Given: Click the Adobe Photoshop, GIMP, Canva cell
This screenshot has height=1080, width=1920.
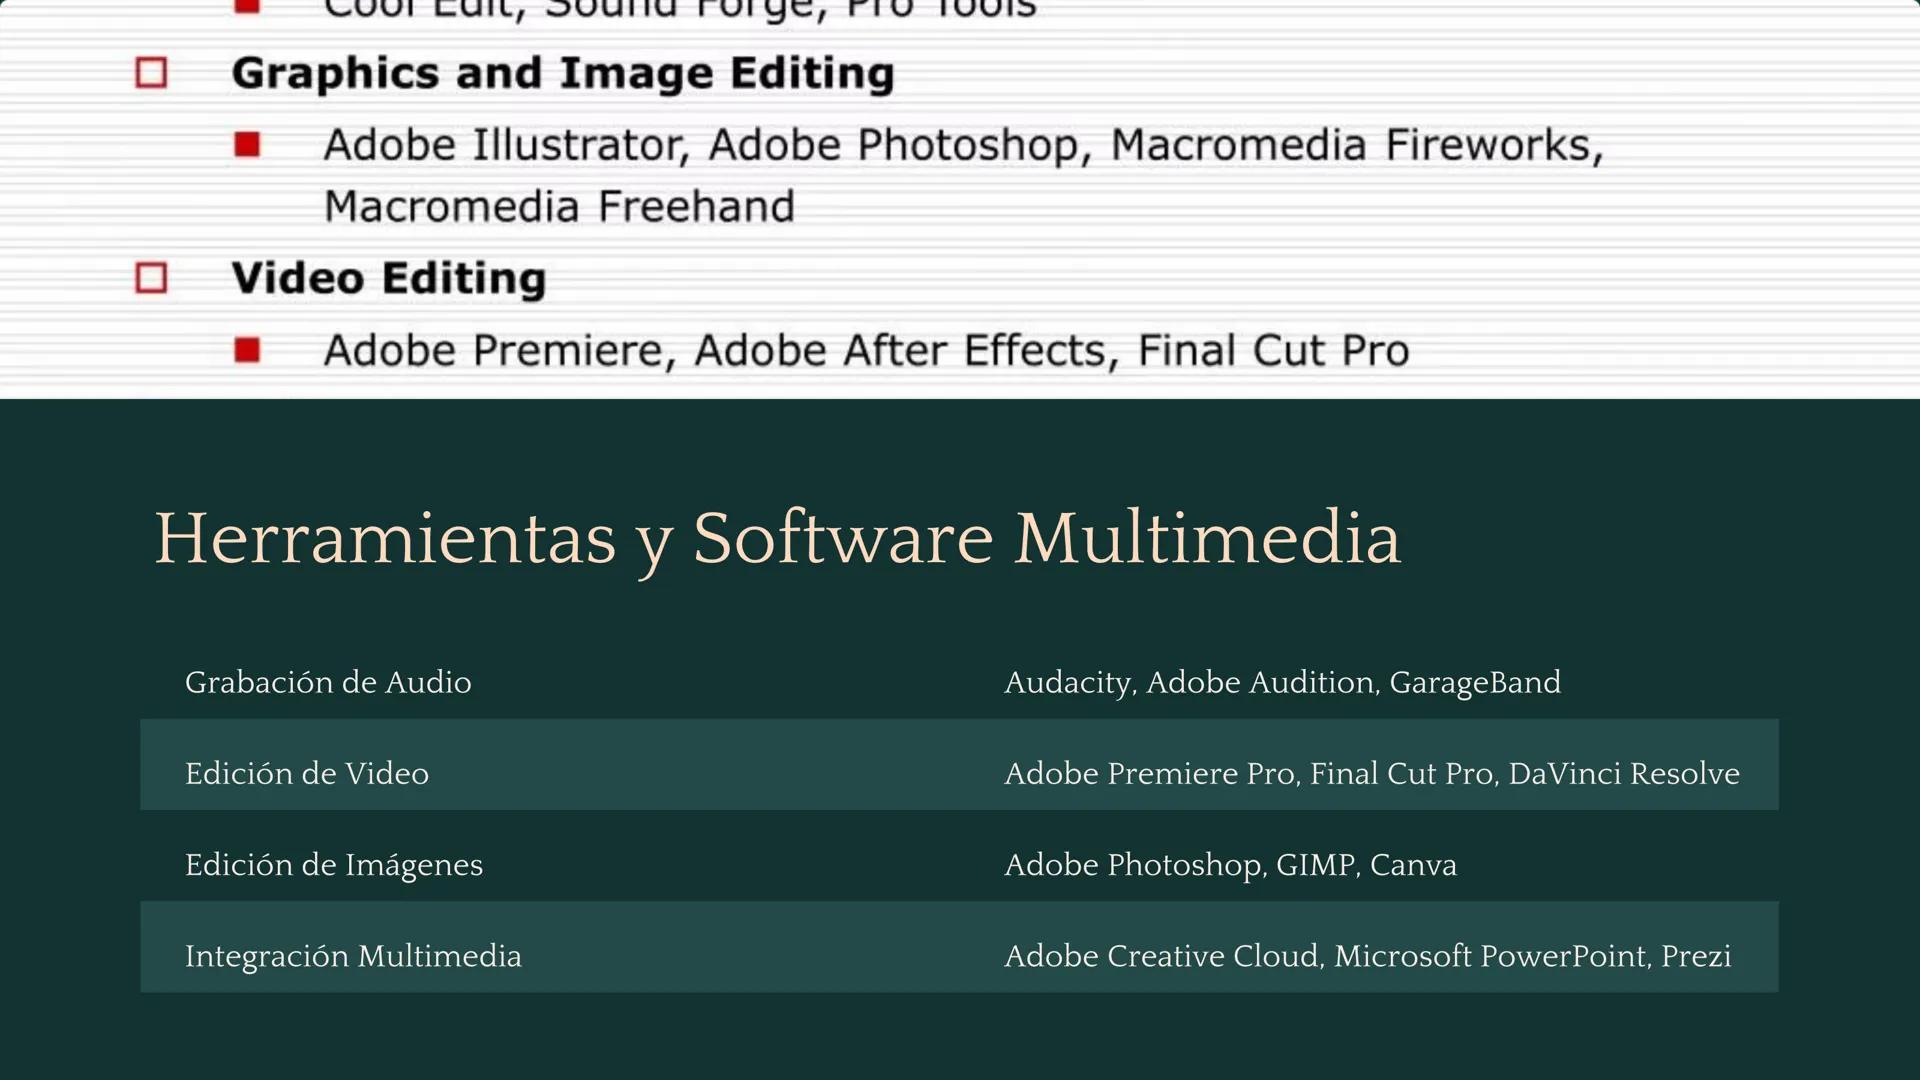Looking at the screenshot, I should click(1231, 865).
